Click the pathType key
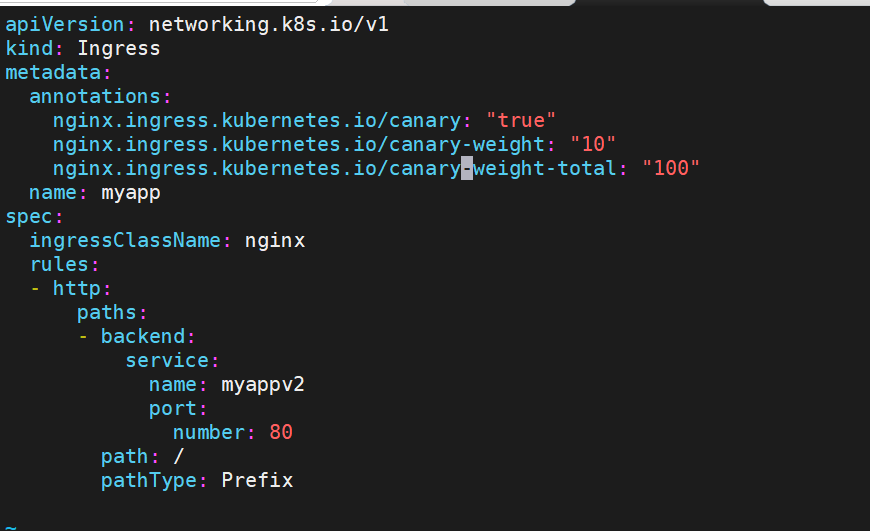The width and height of the screenshot is (870, 531). 149,480
